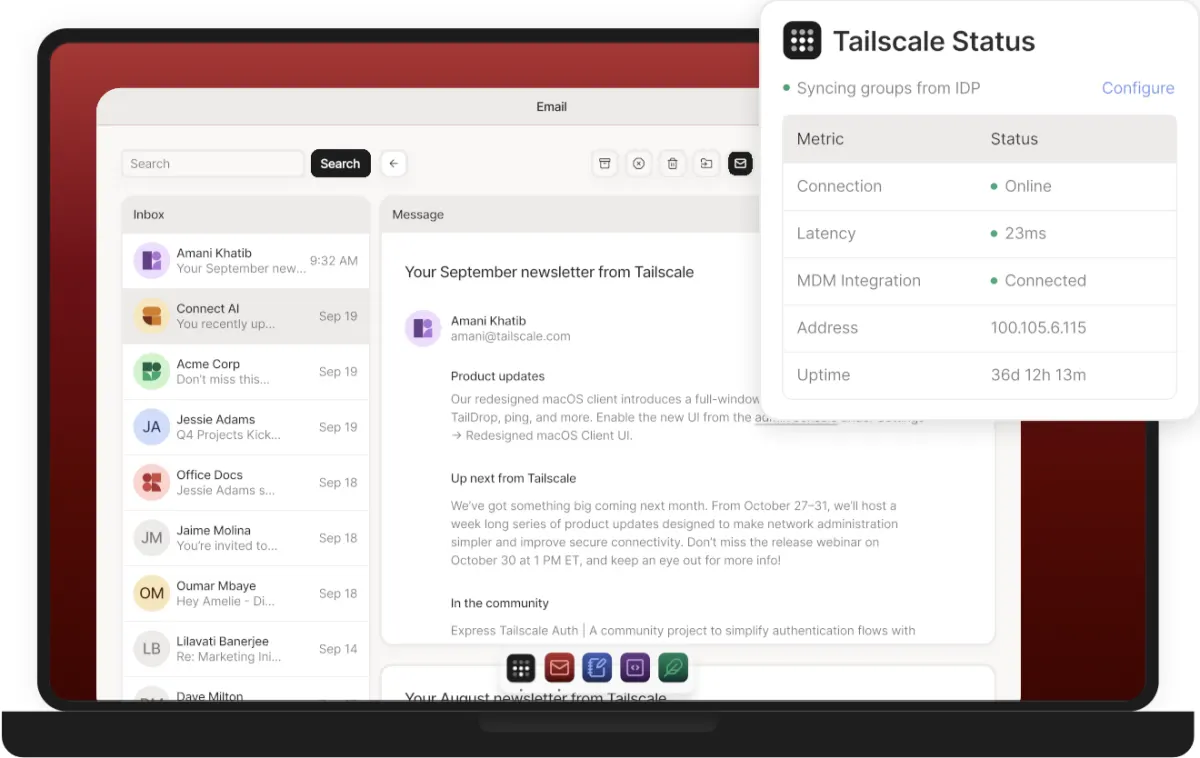Click the LB avatar for Lilavati Banerjee
This screenshot has width=1200, height=758.
[x=151, y=649]
